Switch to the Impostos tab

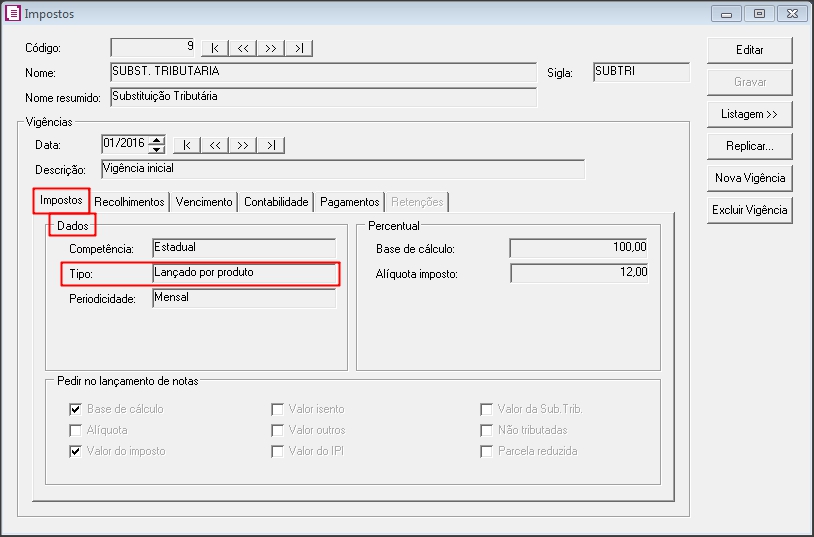tap(61, 200)
